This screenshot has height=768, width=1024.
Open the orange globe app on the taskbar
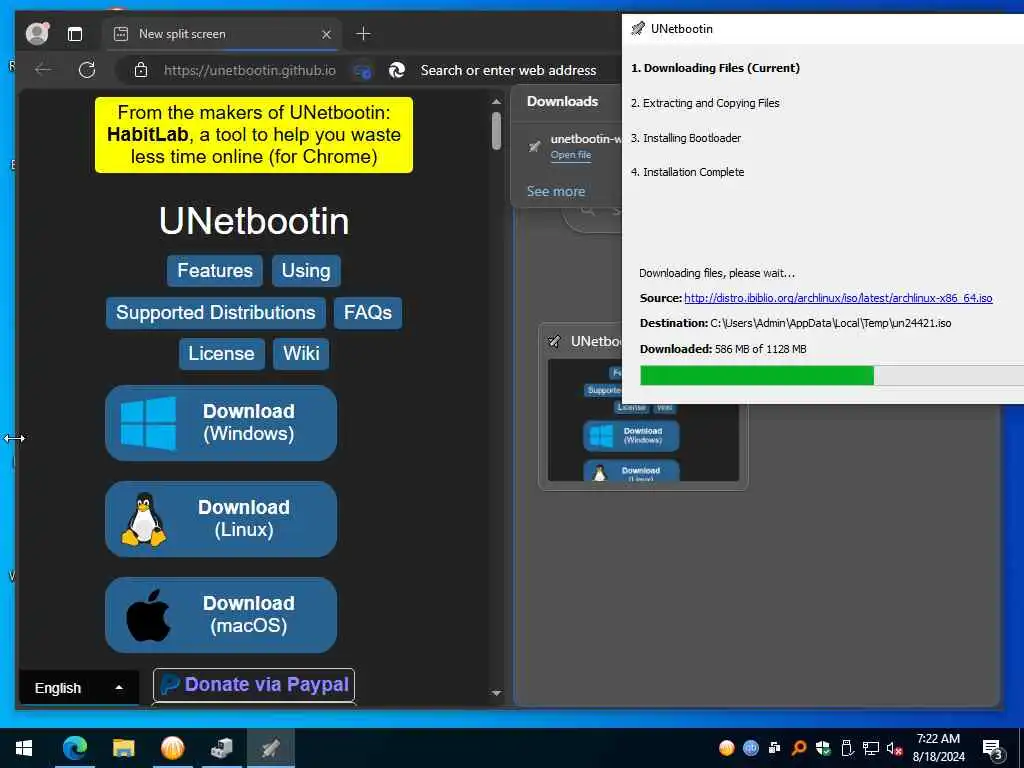[x=172, y=748]
